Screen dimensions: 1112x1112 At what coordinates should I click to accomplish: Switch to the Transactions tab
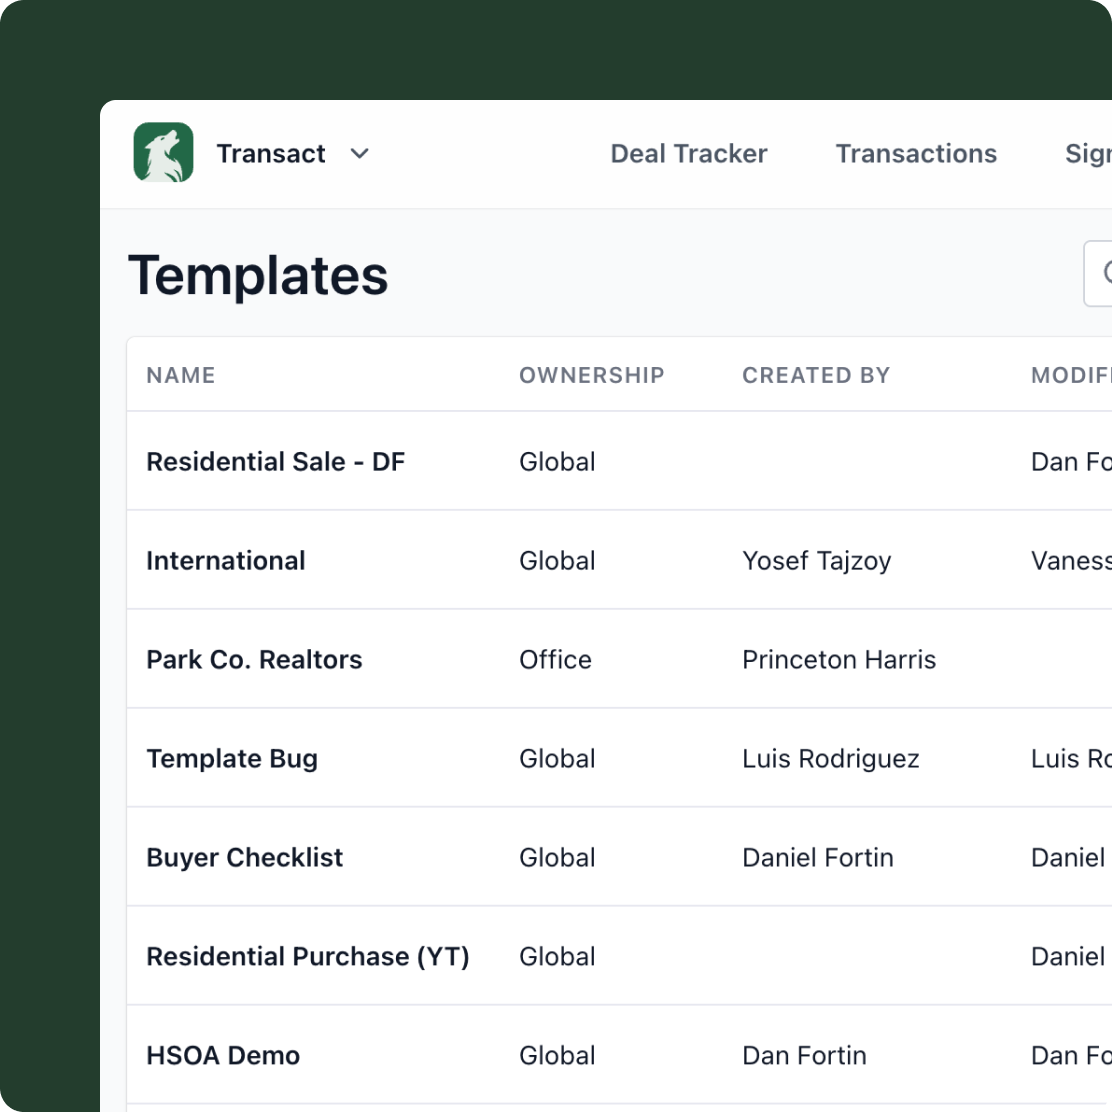pos(916,153)
